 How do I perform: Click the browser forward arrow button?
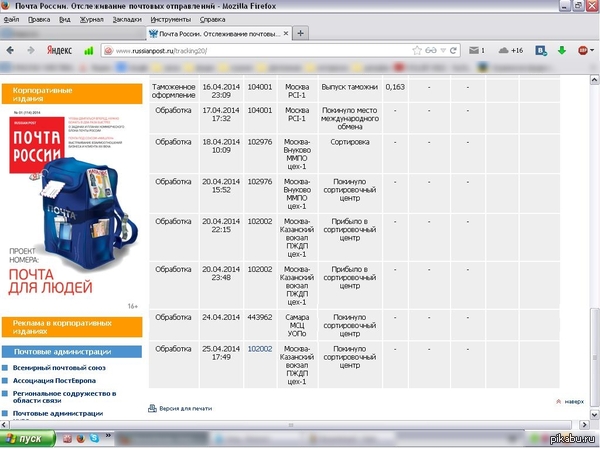[x=29, y=50]
